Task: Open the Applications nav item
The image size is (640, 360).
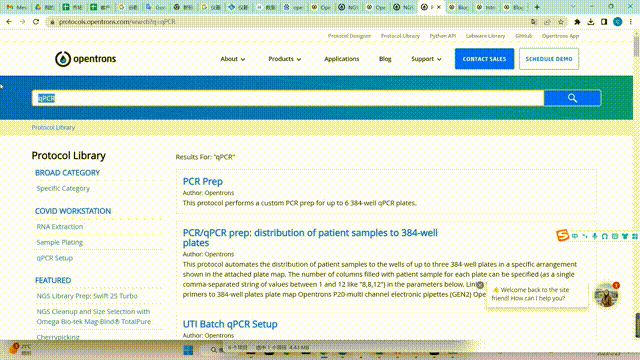Action: tap(342, 59)
